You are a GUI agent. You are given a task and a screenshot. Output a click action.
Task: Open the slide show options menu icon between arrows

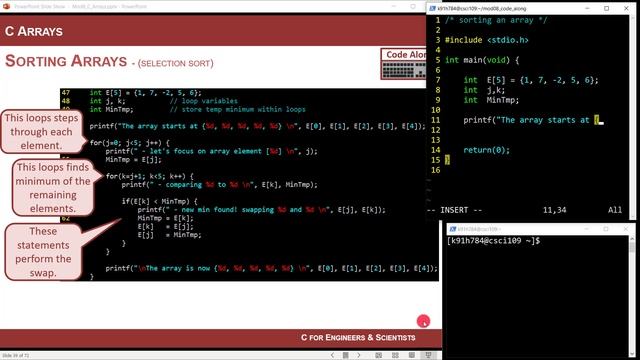346,355
